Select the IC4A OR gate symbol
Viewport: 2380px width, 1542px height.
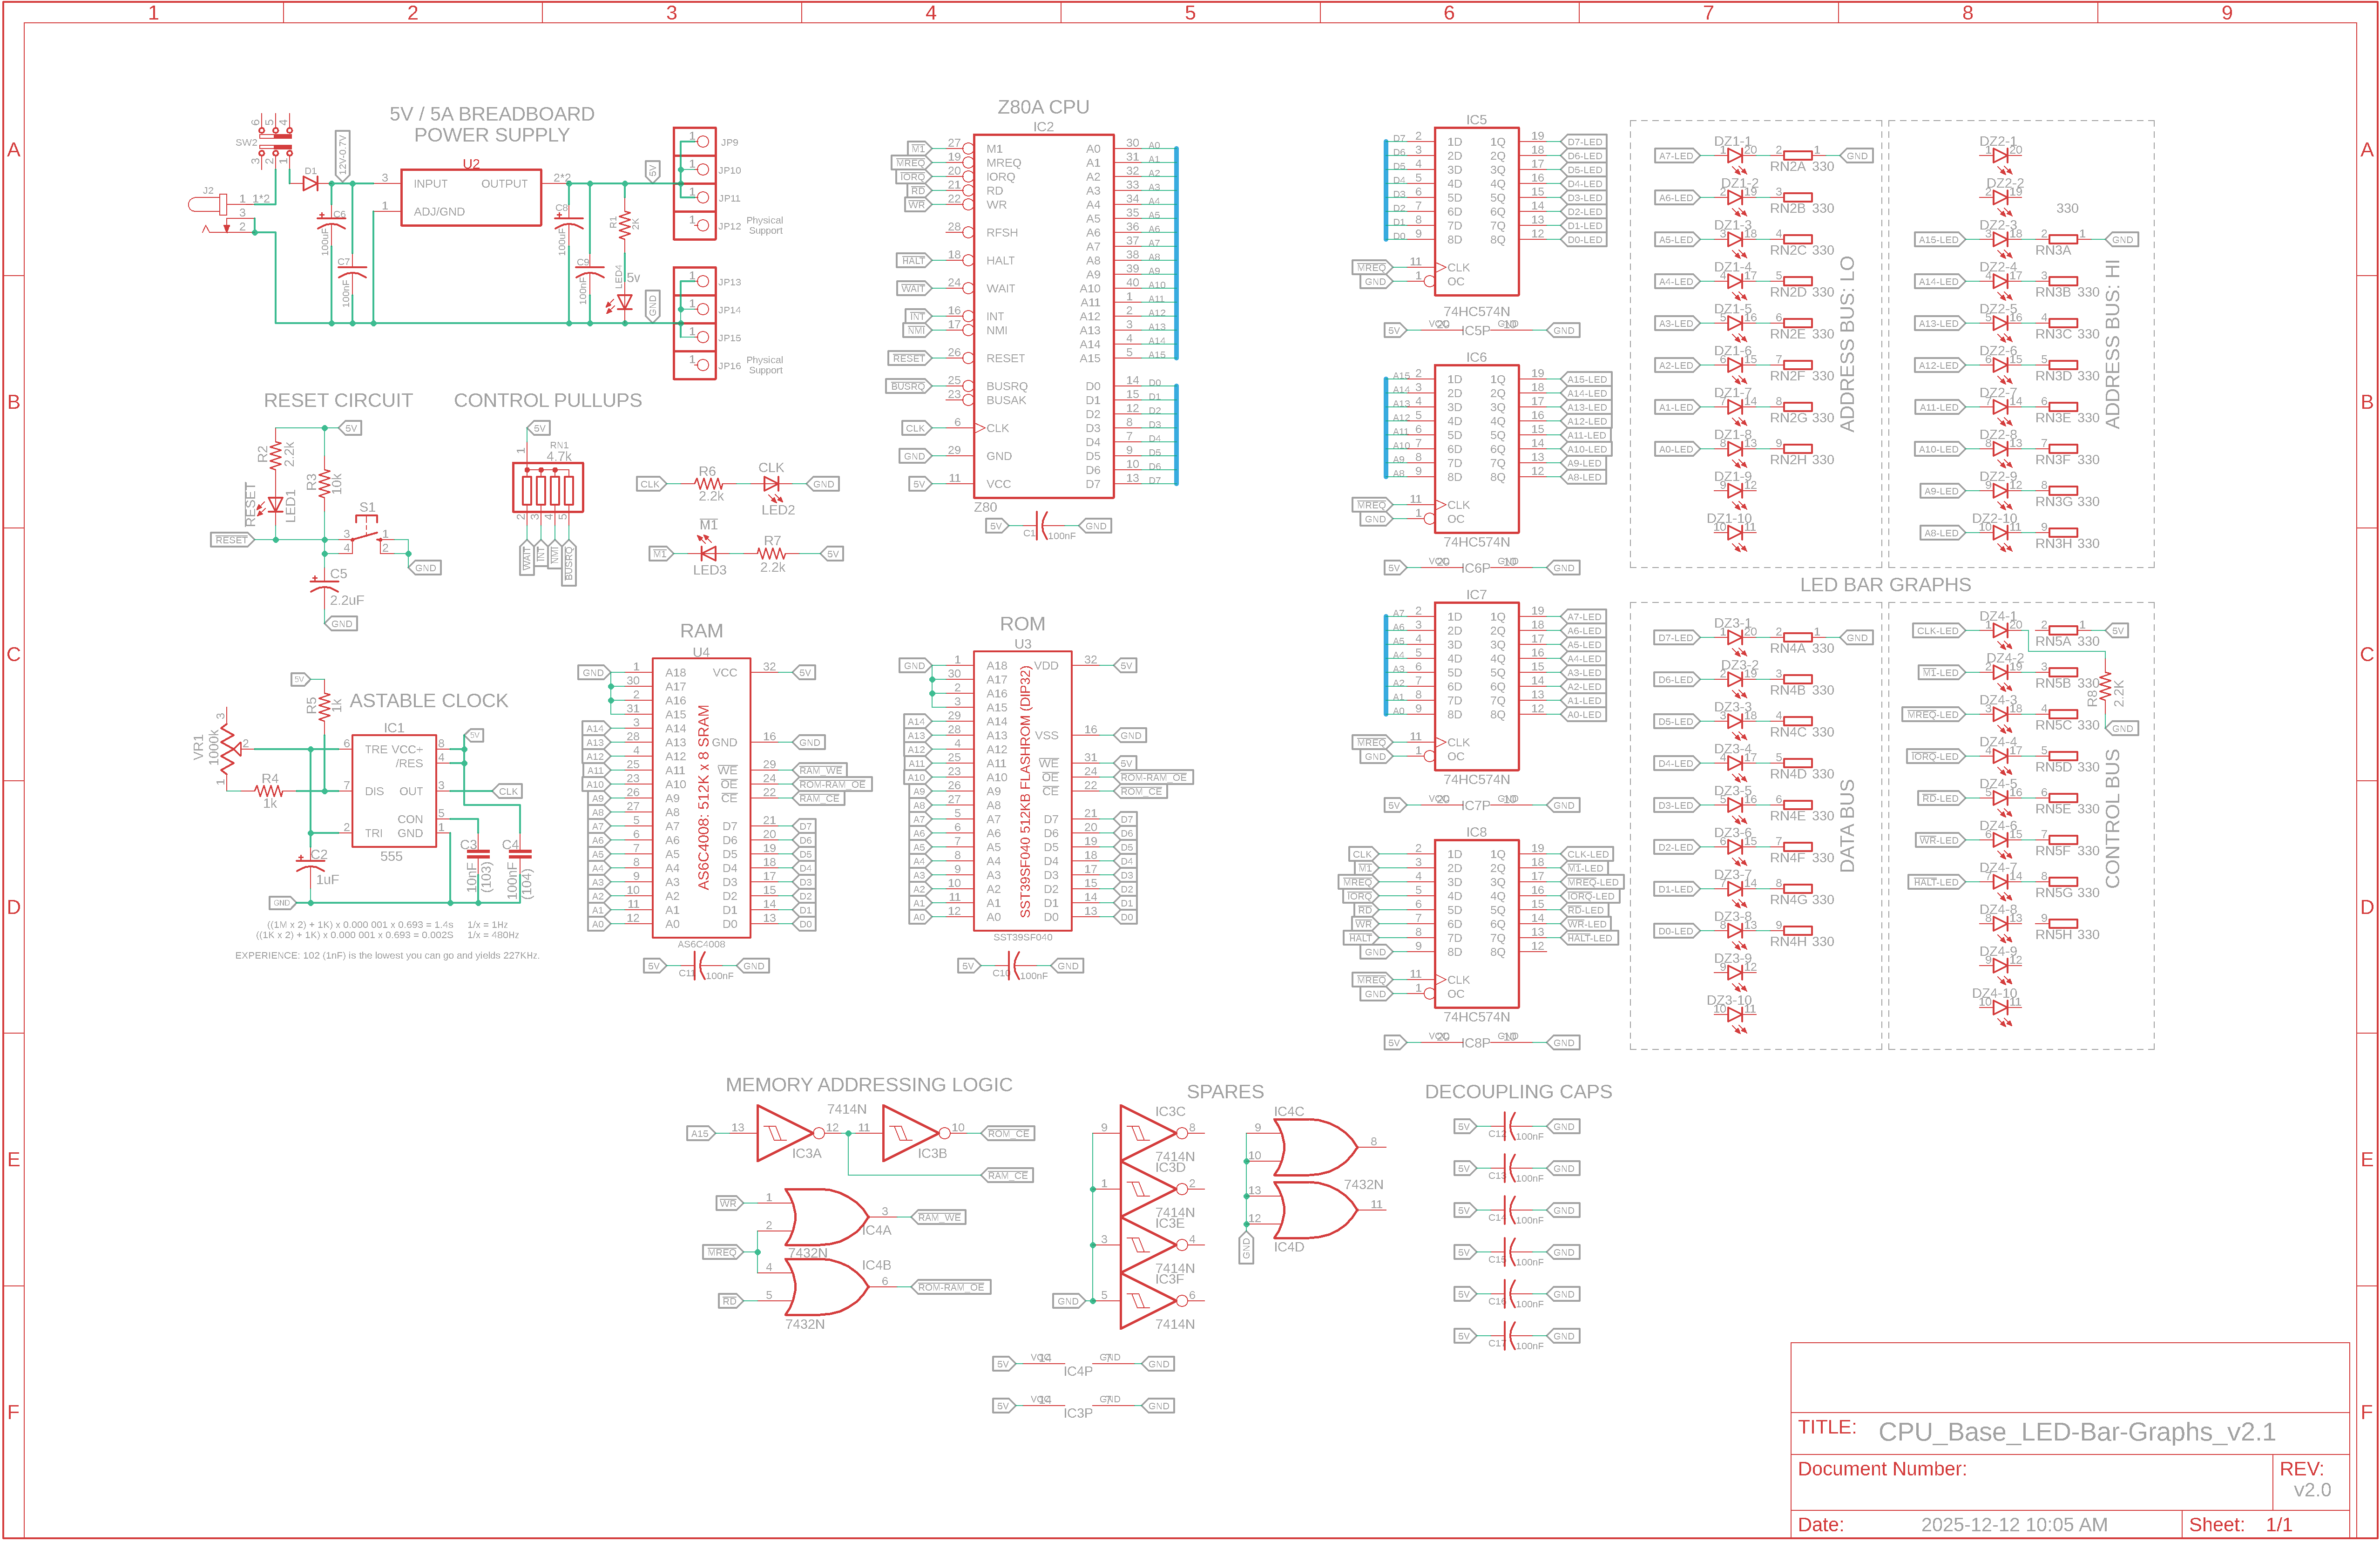coord(825,1217)
